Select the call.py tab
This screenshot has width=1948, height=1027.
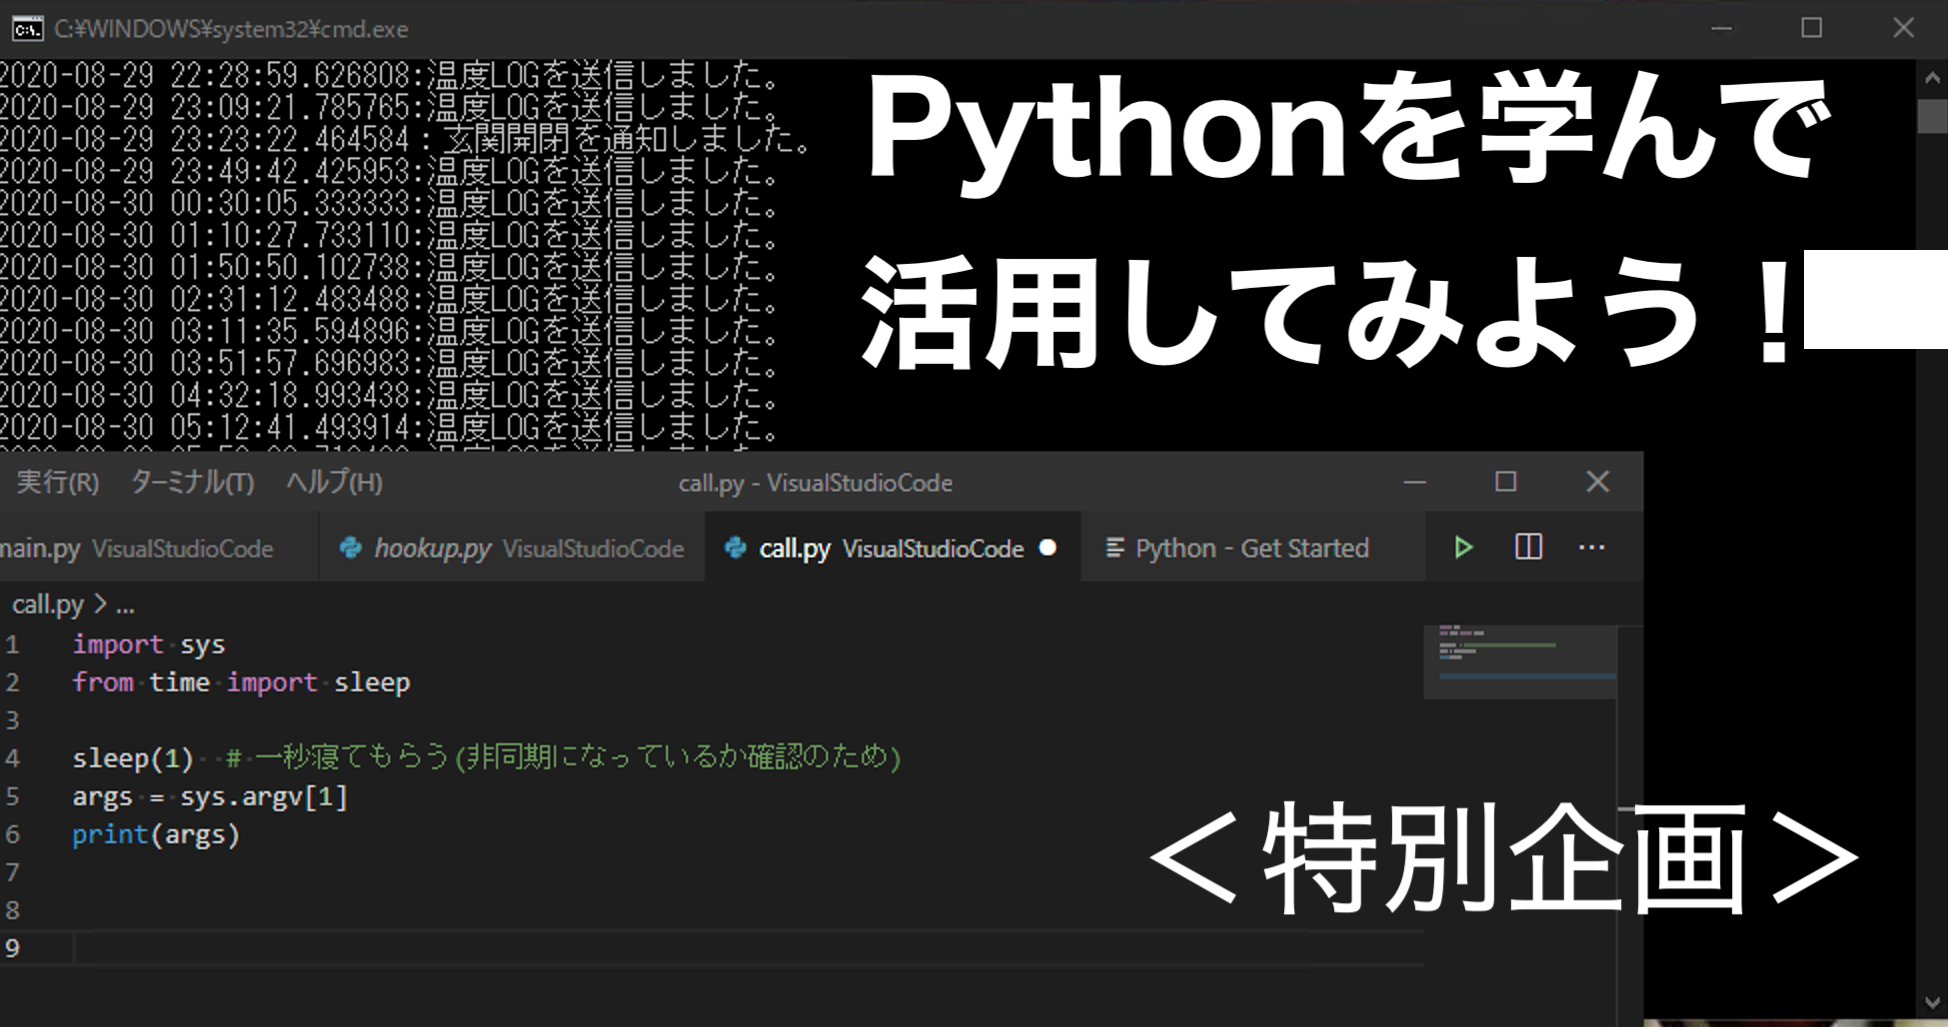893,548
